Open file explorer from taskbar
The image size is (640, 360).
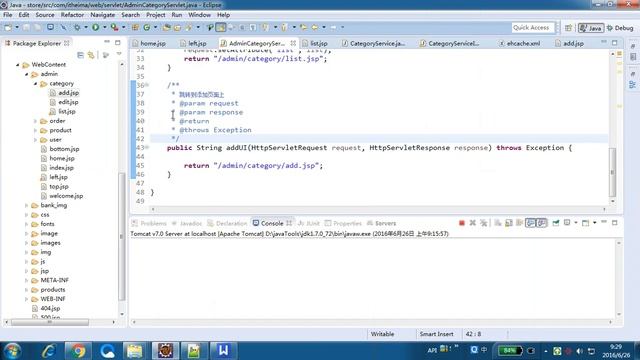click(x=135, y=351)
